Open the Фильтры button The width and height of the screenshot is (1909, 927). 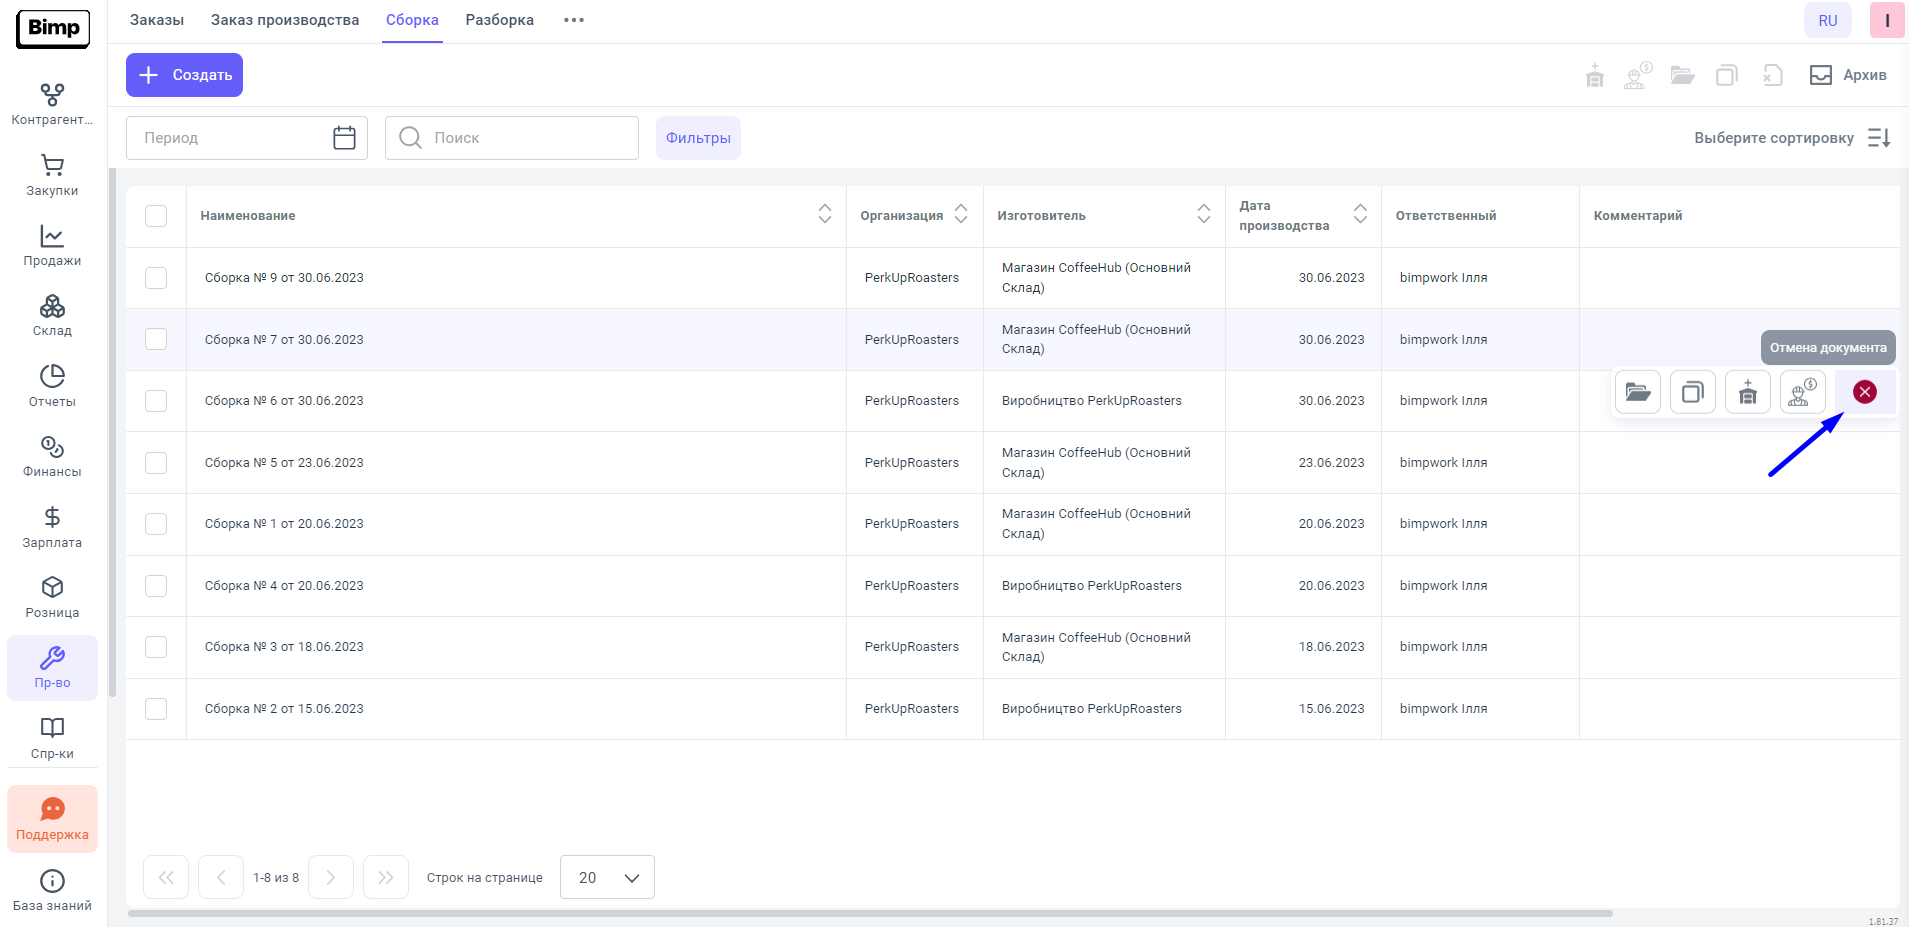698,138
